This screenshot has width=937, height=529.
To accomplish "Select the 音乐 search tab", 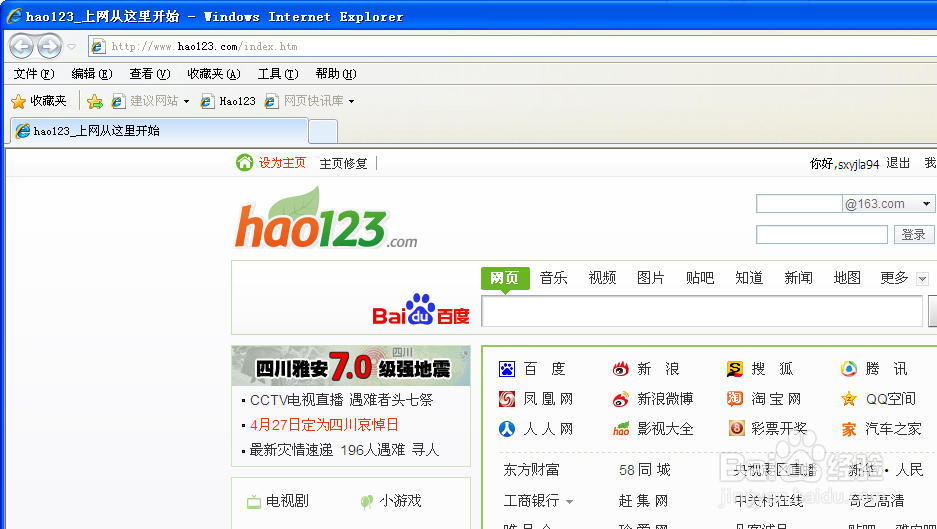I will click(553, 278).
